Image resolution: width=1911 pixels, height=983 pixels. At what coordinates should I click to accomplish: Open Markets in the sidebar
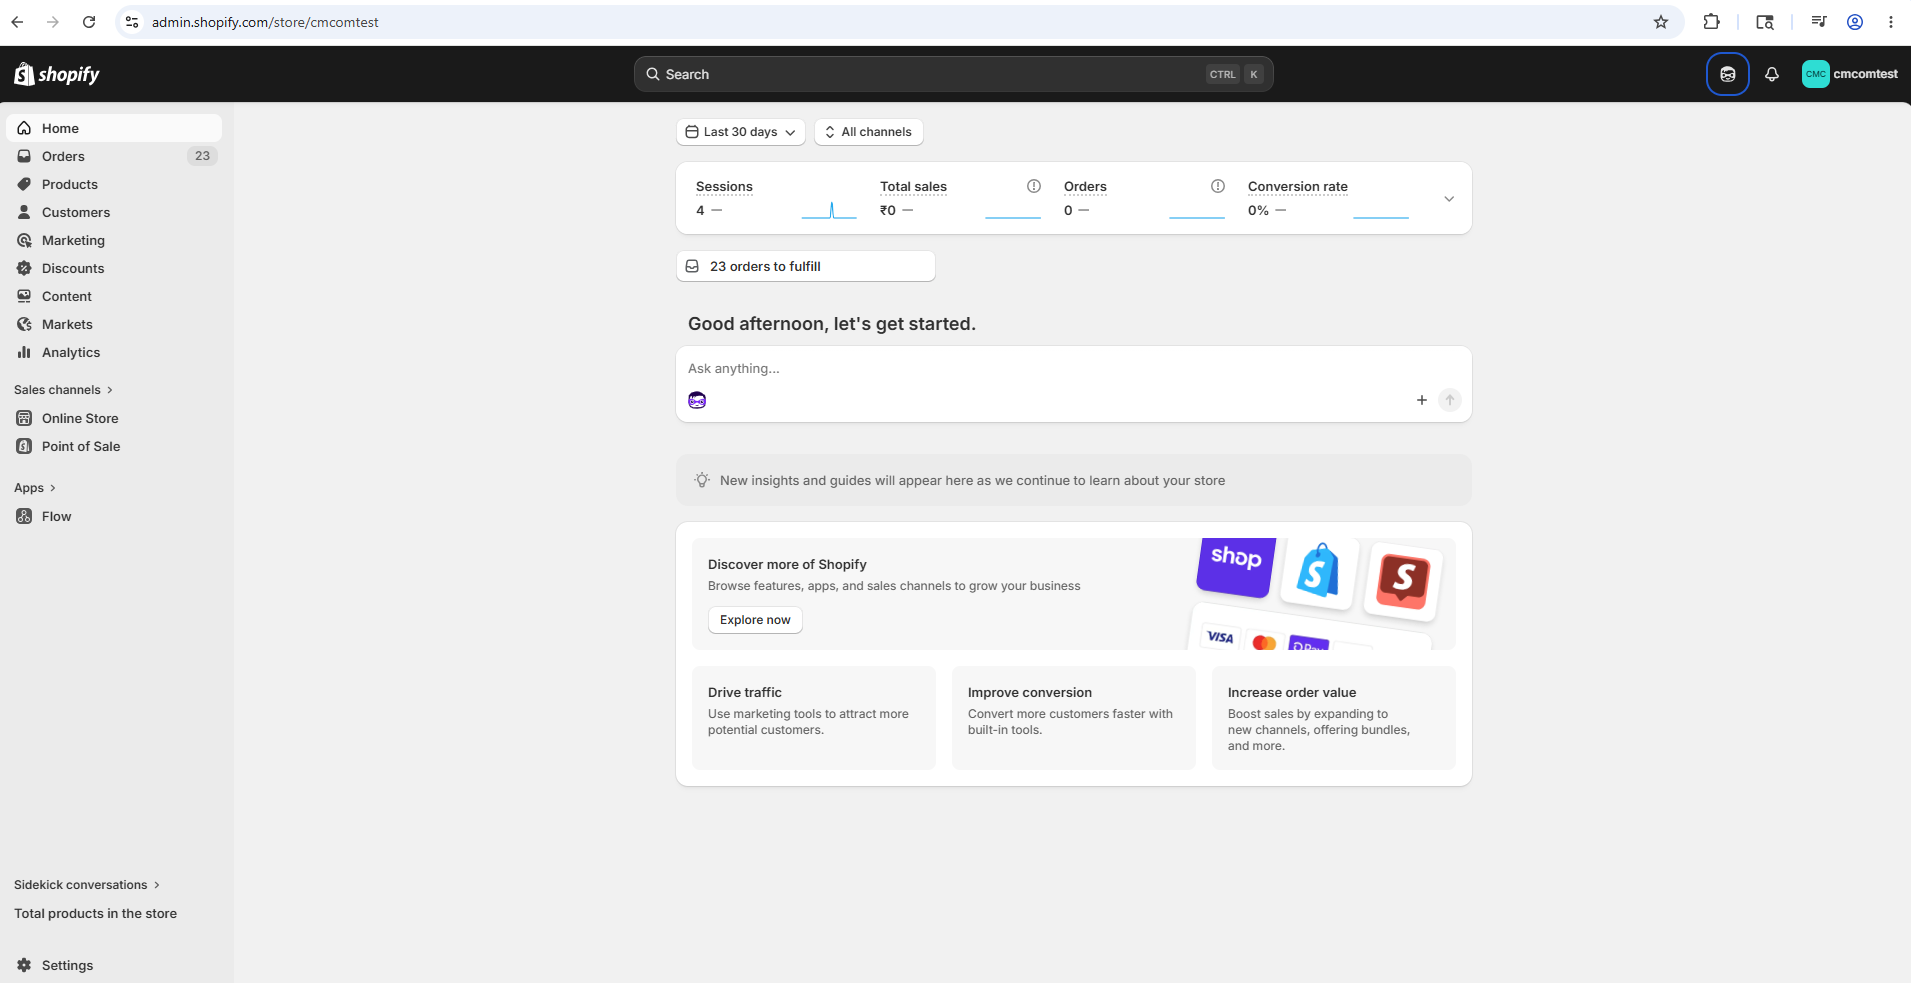click(x=114, y=324)
